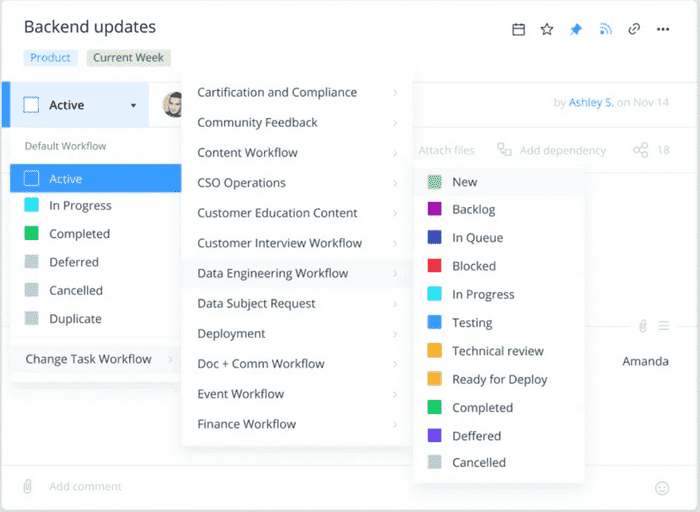Click the Current Week tag
The width and height of the screenshot is (700, 512).
(x=129, y=58)
